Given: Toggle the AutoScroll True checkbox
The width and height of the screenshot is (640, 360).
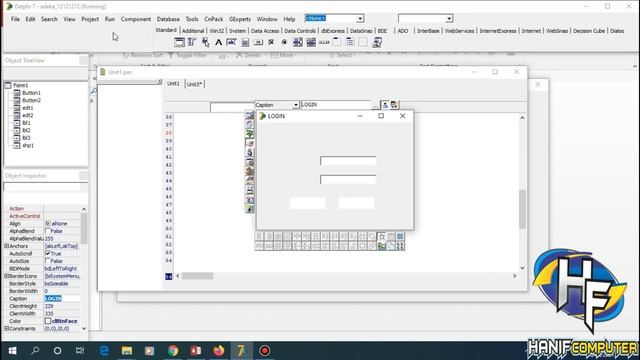Looking at the screenshot, I should point(48,253).
